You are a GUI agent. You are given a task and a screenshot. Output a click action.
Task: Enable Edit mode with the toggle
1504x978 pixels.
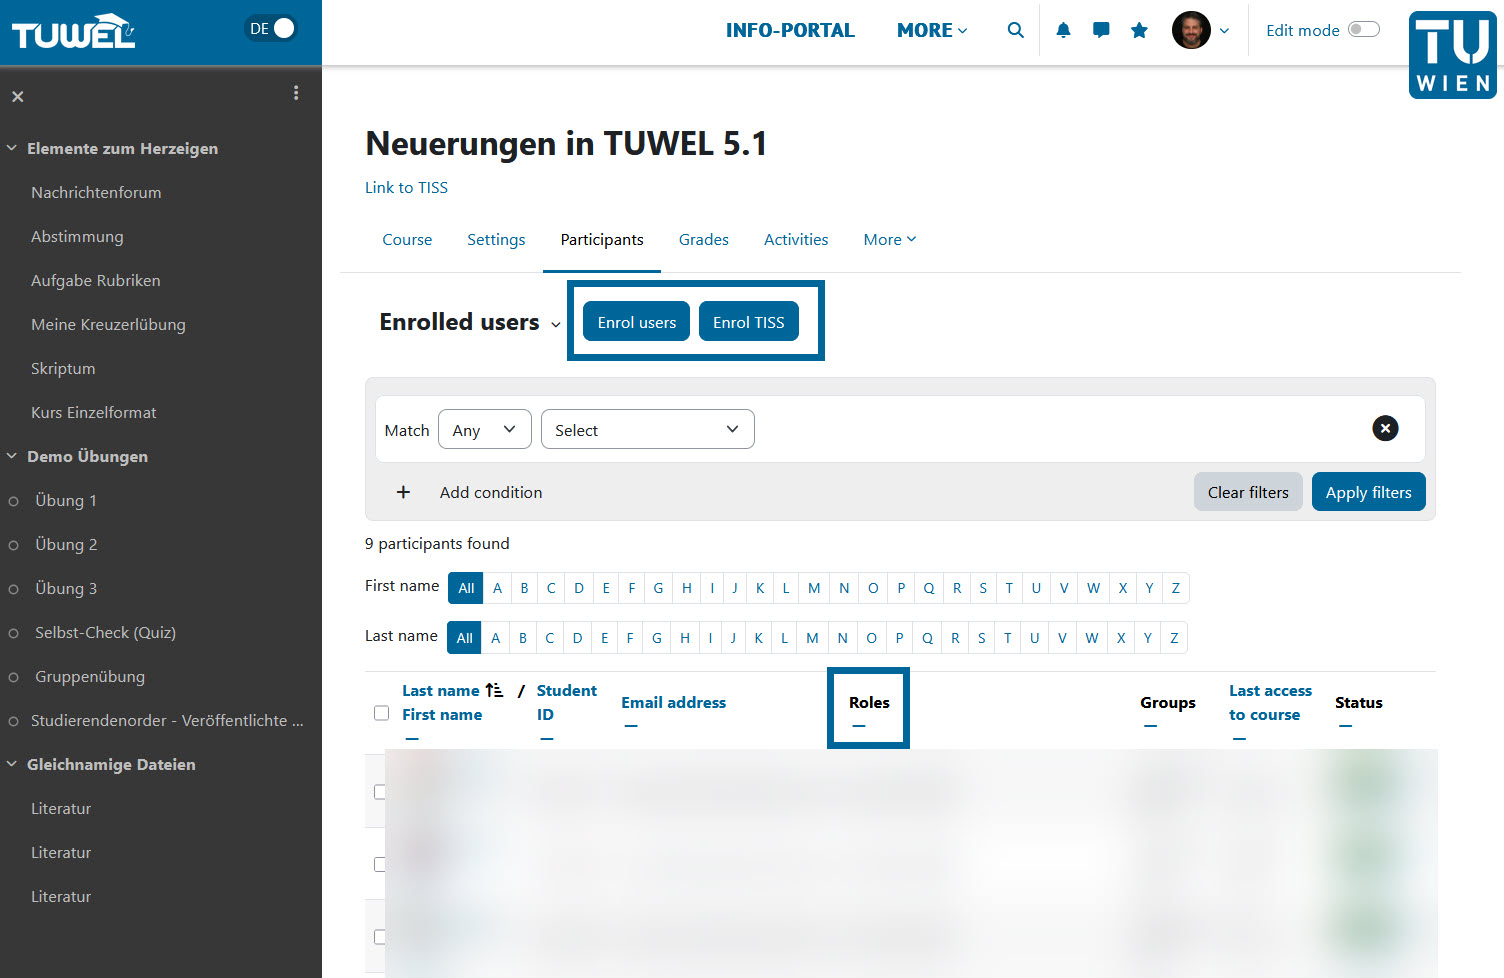[1363, 29]
